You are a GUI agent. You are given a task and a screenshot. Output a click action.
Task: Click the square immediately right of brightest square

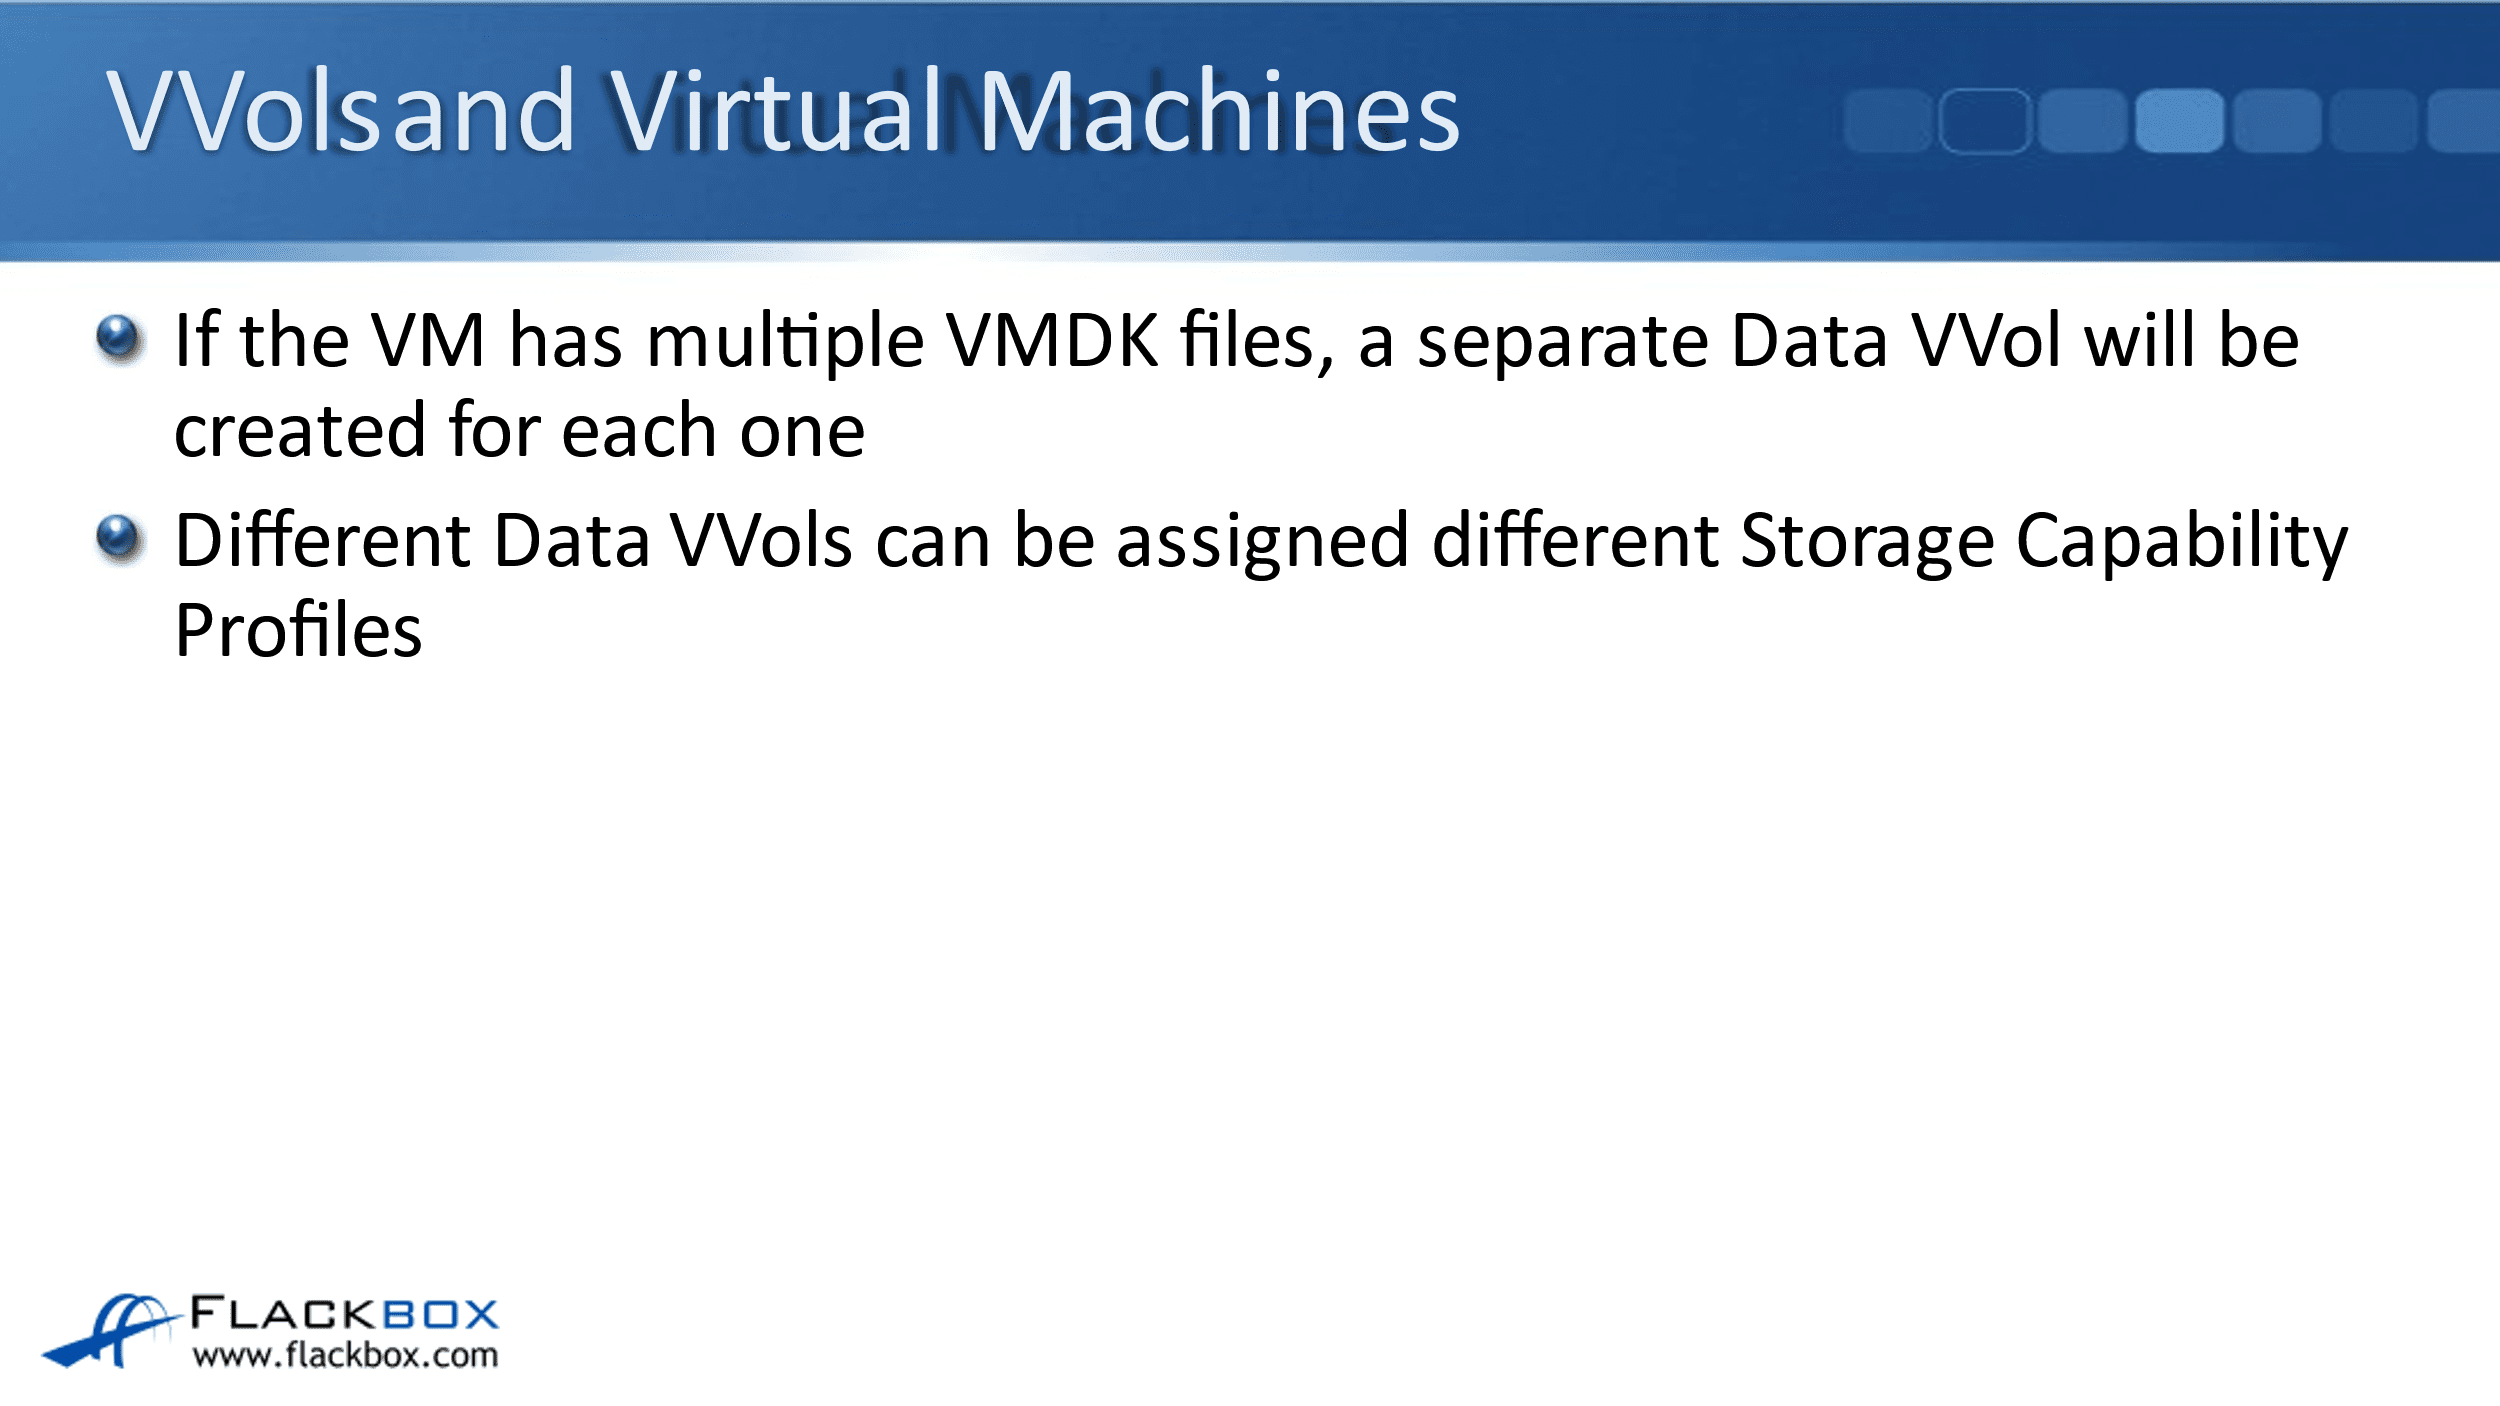[x=2277, y=121]
